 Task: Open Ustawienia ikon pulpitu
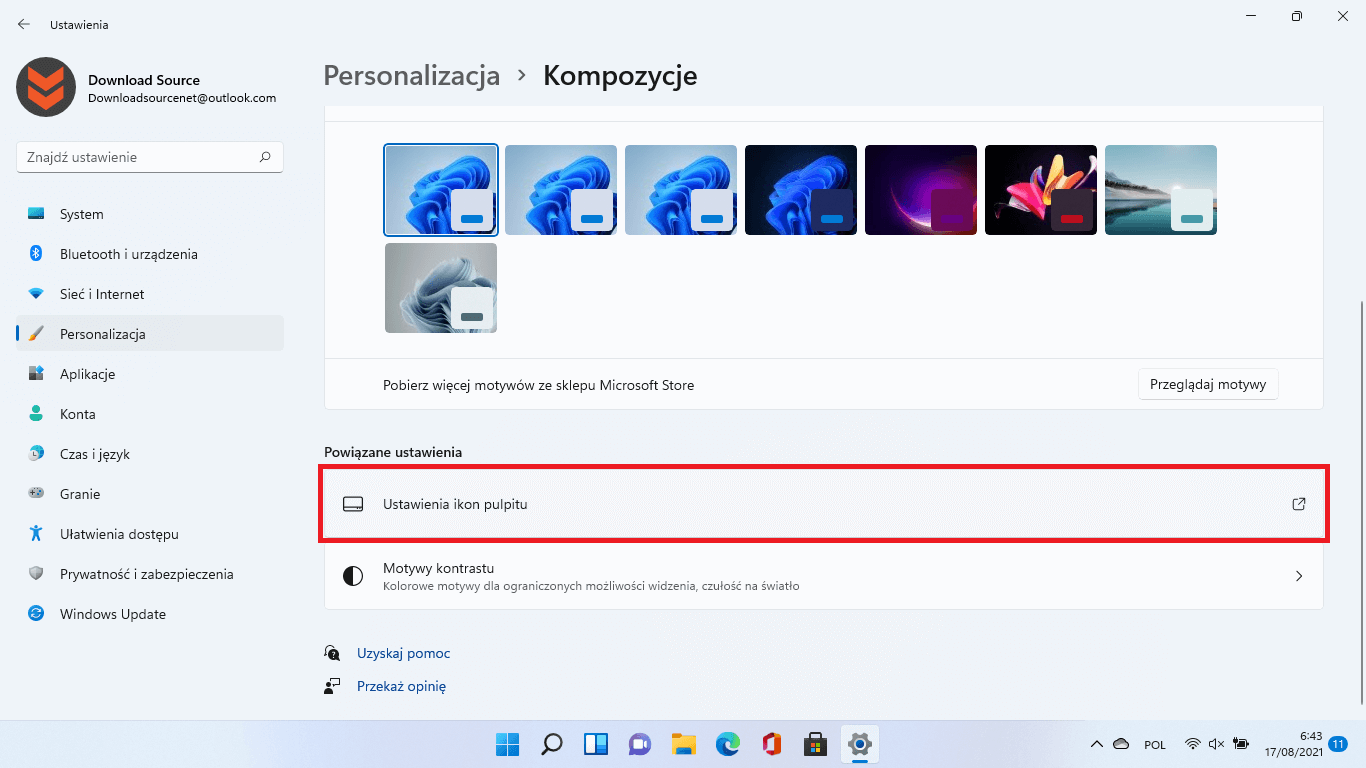[824, 504]
